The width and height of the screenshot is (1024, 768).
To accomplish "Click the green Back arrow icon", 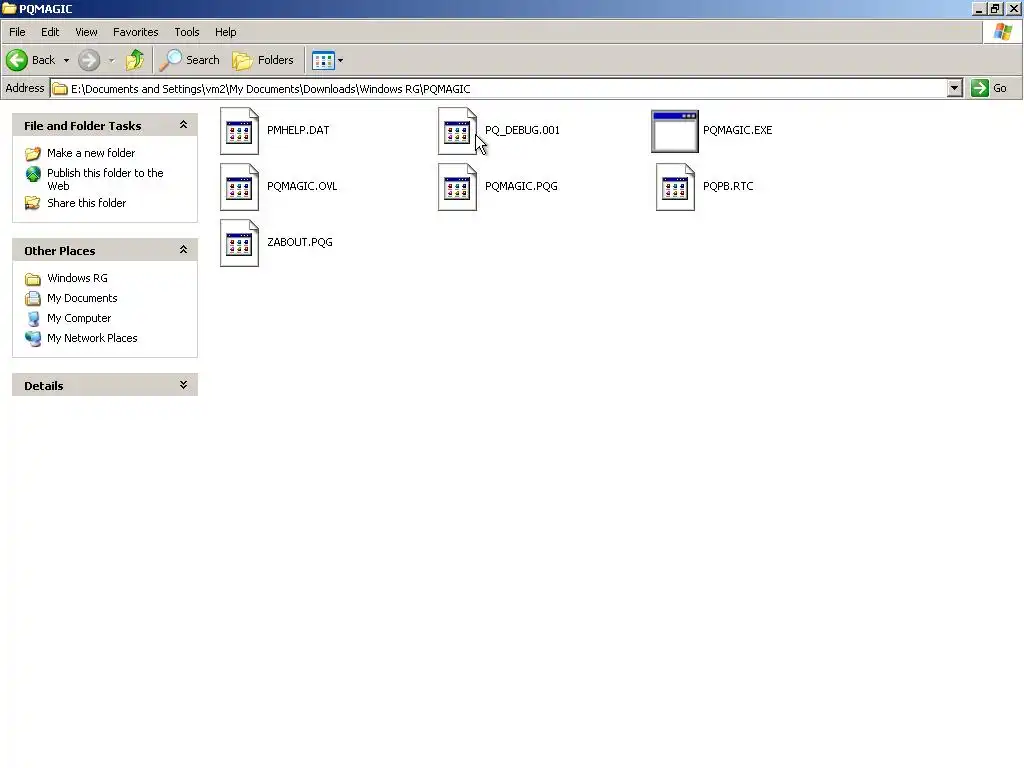I will (x=17, y=60).
